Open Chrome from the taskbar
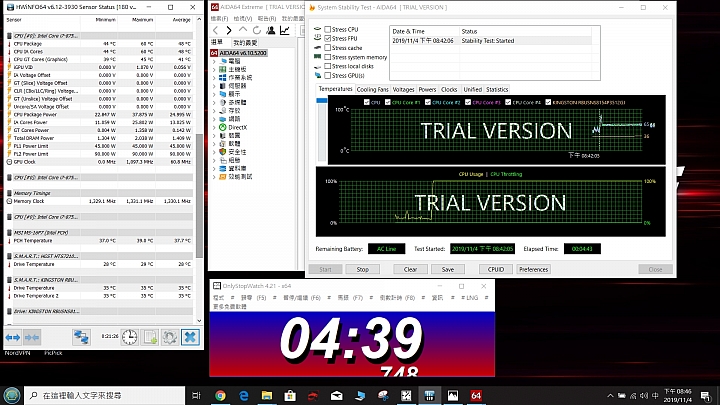720x405 pixels. [220, 395]
